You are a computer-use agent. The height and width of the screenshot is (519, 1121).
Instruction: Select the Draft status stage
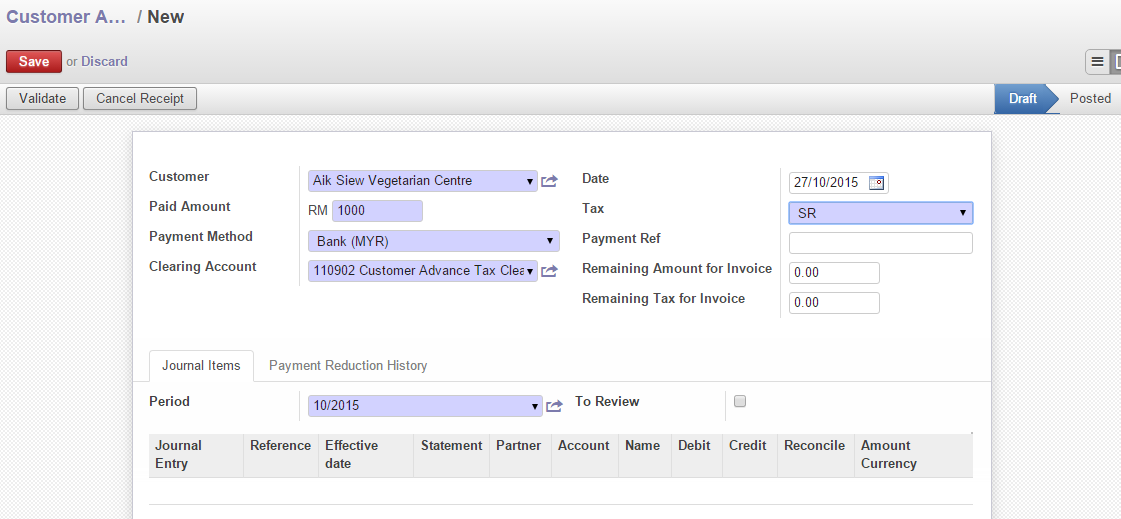1022,99
